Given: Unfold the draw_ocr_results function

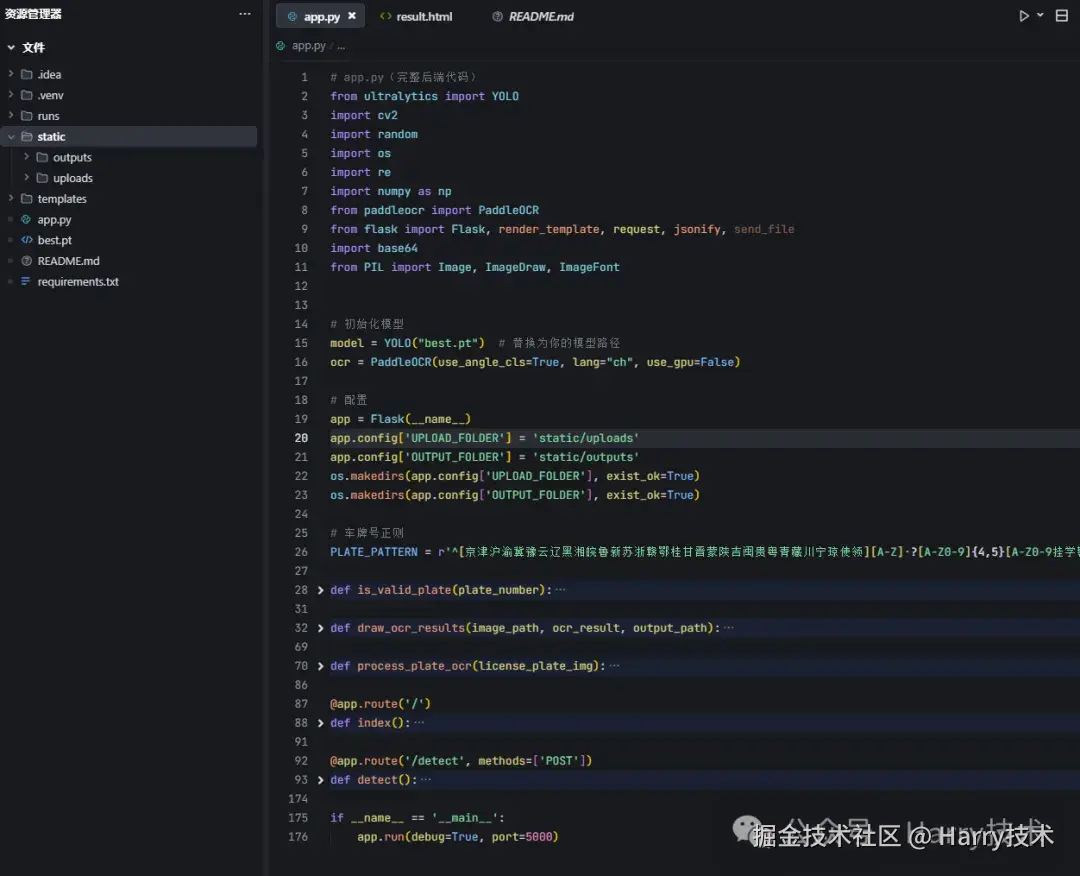Looking at the screenshot, I should pos(320,628).
